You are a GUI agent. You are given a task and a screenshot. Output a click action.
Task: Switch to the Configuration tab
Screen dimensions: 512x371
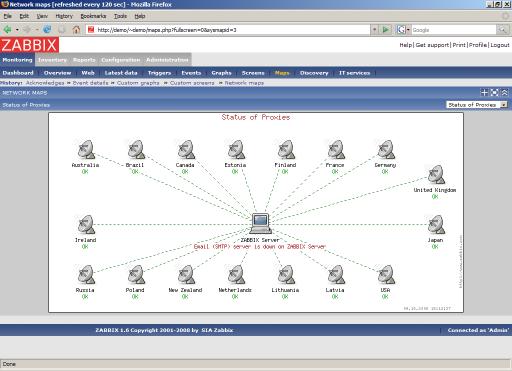pyautogui.click(x=121, y=60)
